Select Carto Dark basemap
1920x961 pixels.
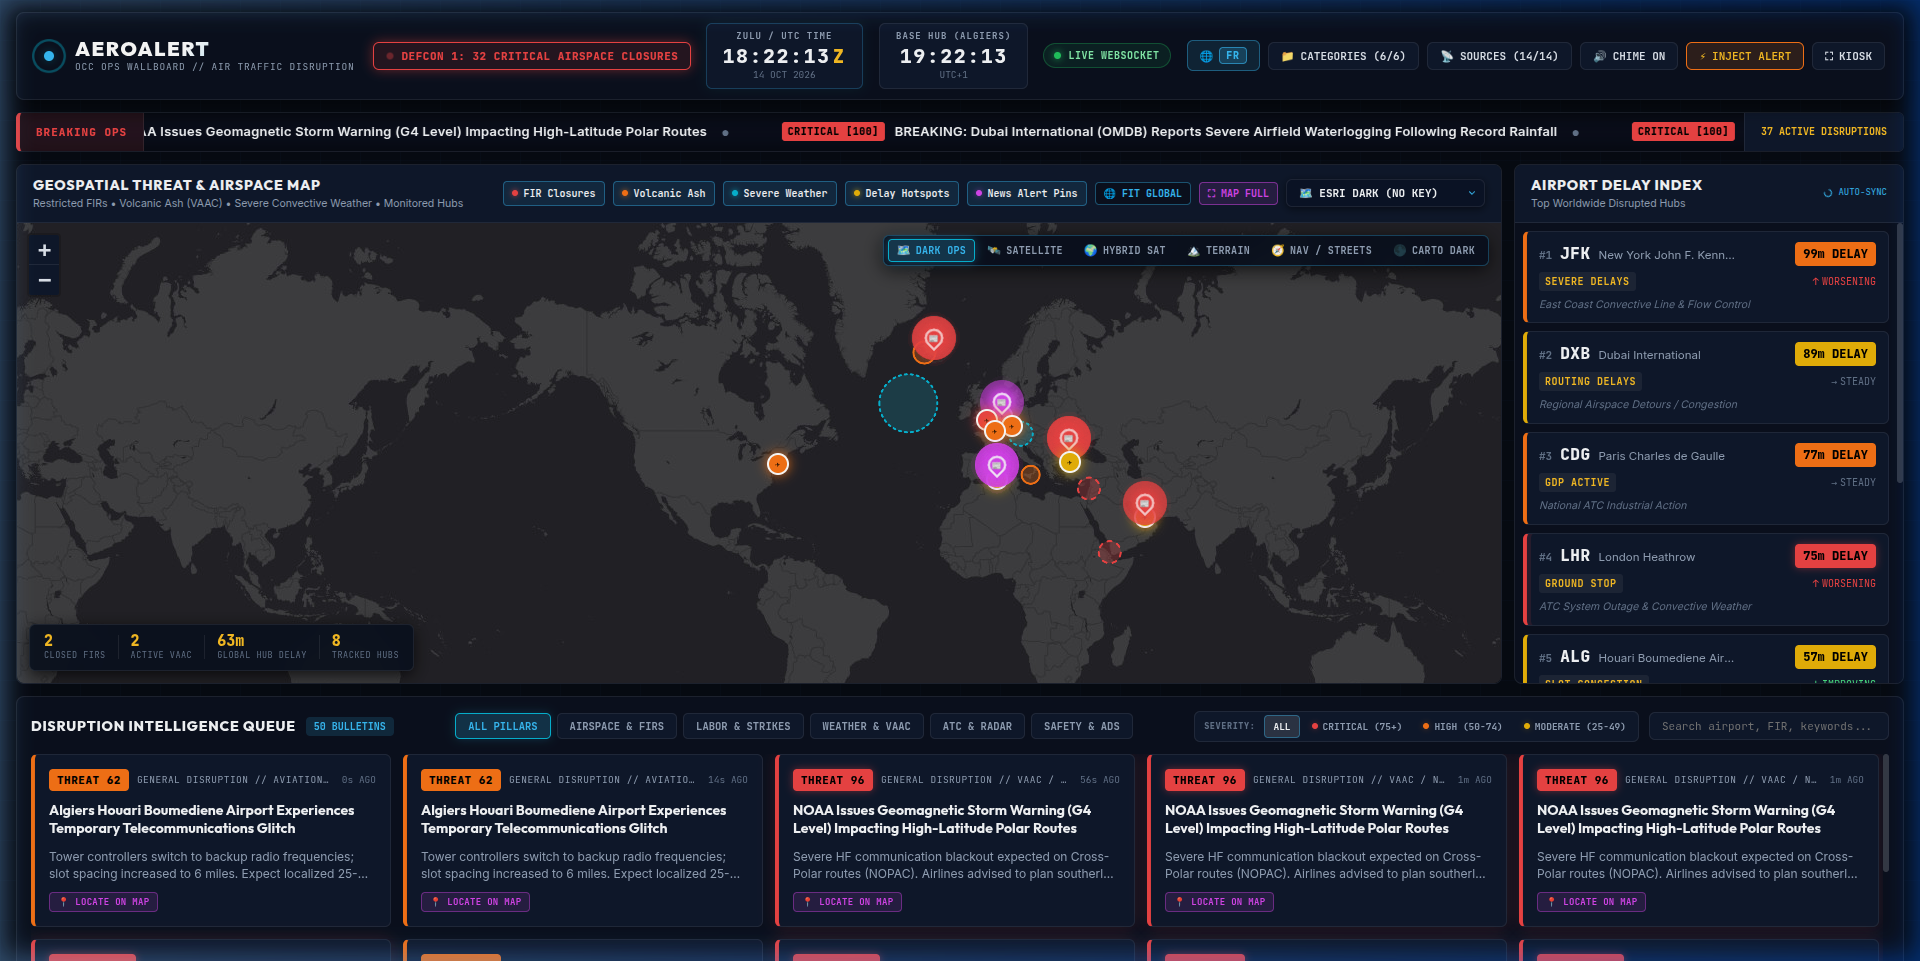pos(1434,251)
